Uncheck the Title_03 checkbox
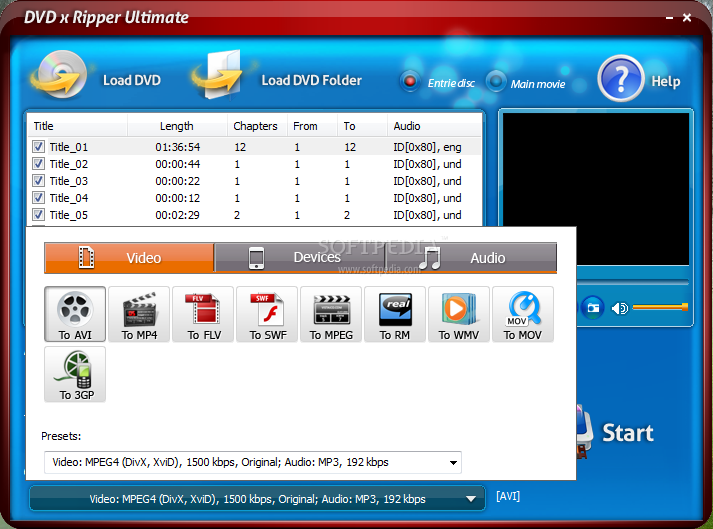This screenshot has width=713, height=529. tap(39, 181)
